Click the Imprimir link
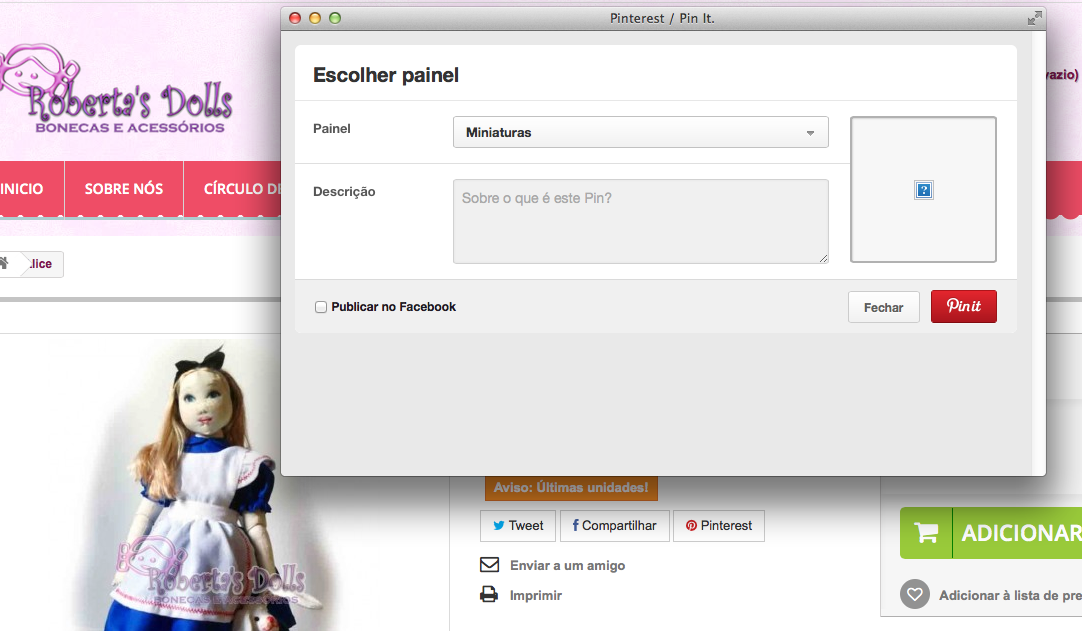 535,595
